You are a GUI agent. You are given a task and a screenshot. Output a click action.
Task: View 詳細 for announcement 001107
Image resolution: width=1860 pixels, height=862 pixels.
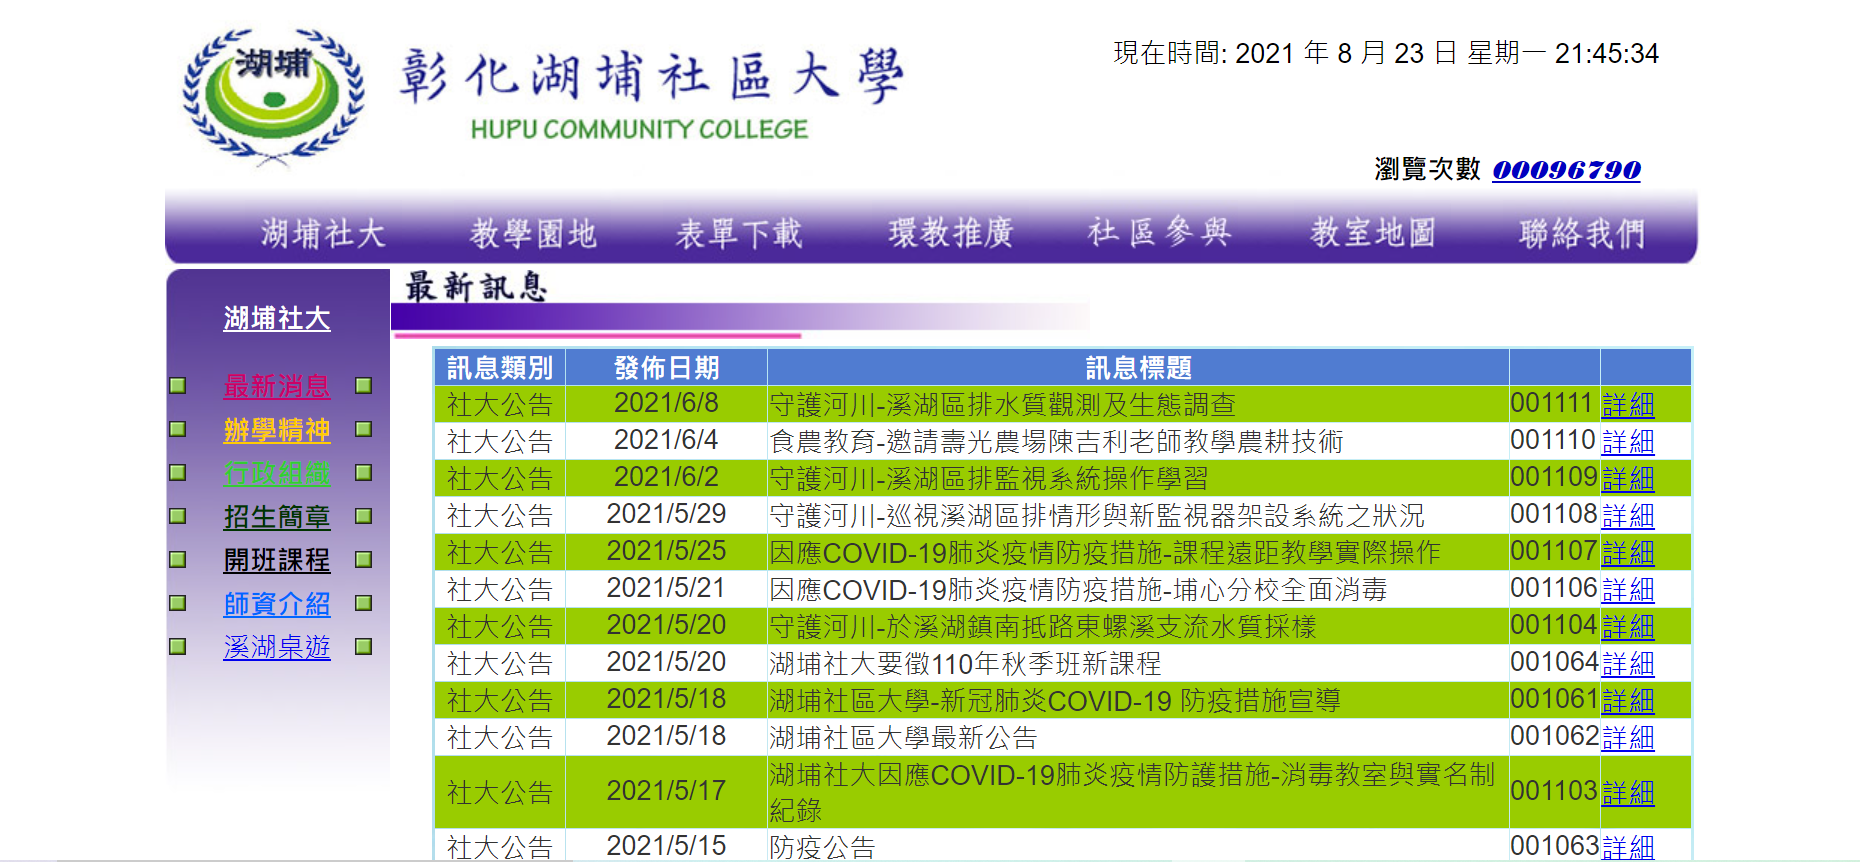tap(1627, 553)
